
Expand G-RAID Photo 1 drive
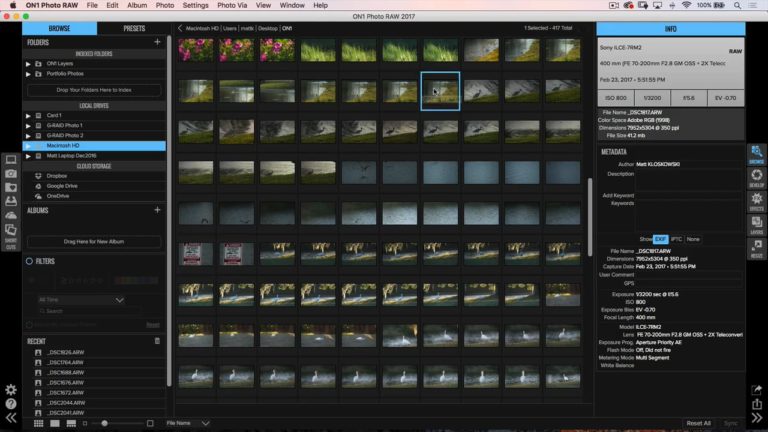click(28, 126)
